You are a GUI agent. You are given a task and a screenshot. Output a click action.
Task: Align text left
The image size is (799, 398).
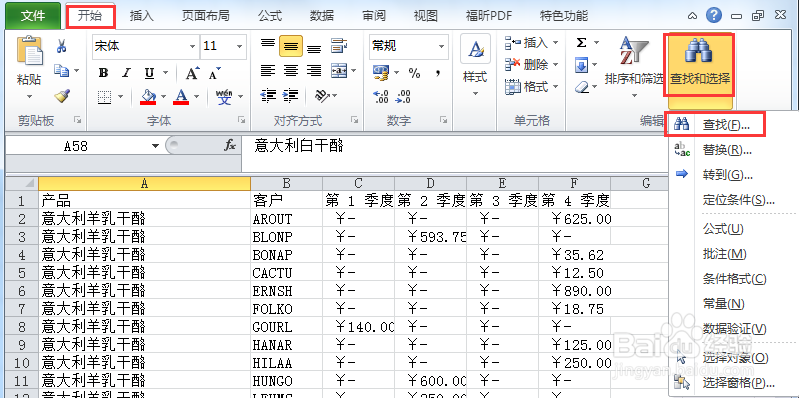tap(268, 70)
